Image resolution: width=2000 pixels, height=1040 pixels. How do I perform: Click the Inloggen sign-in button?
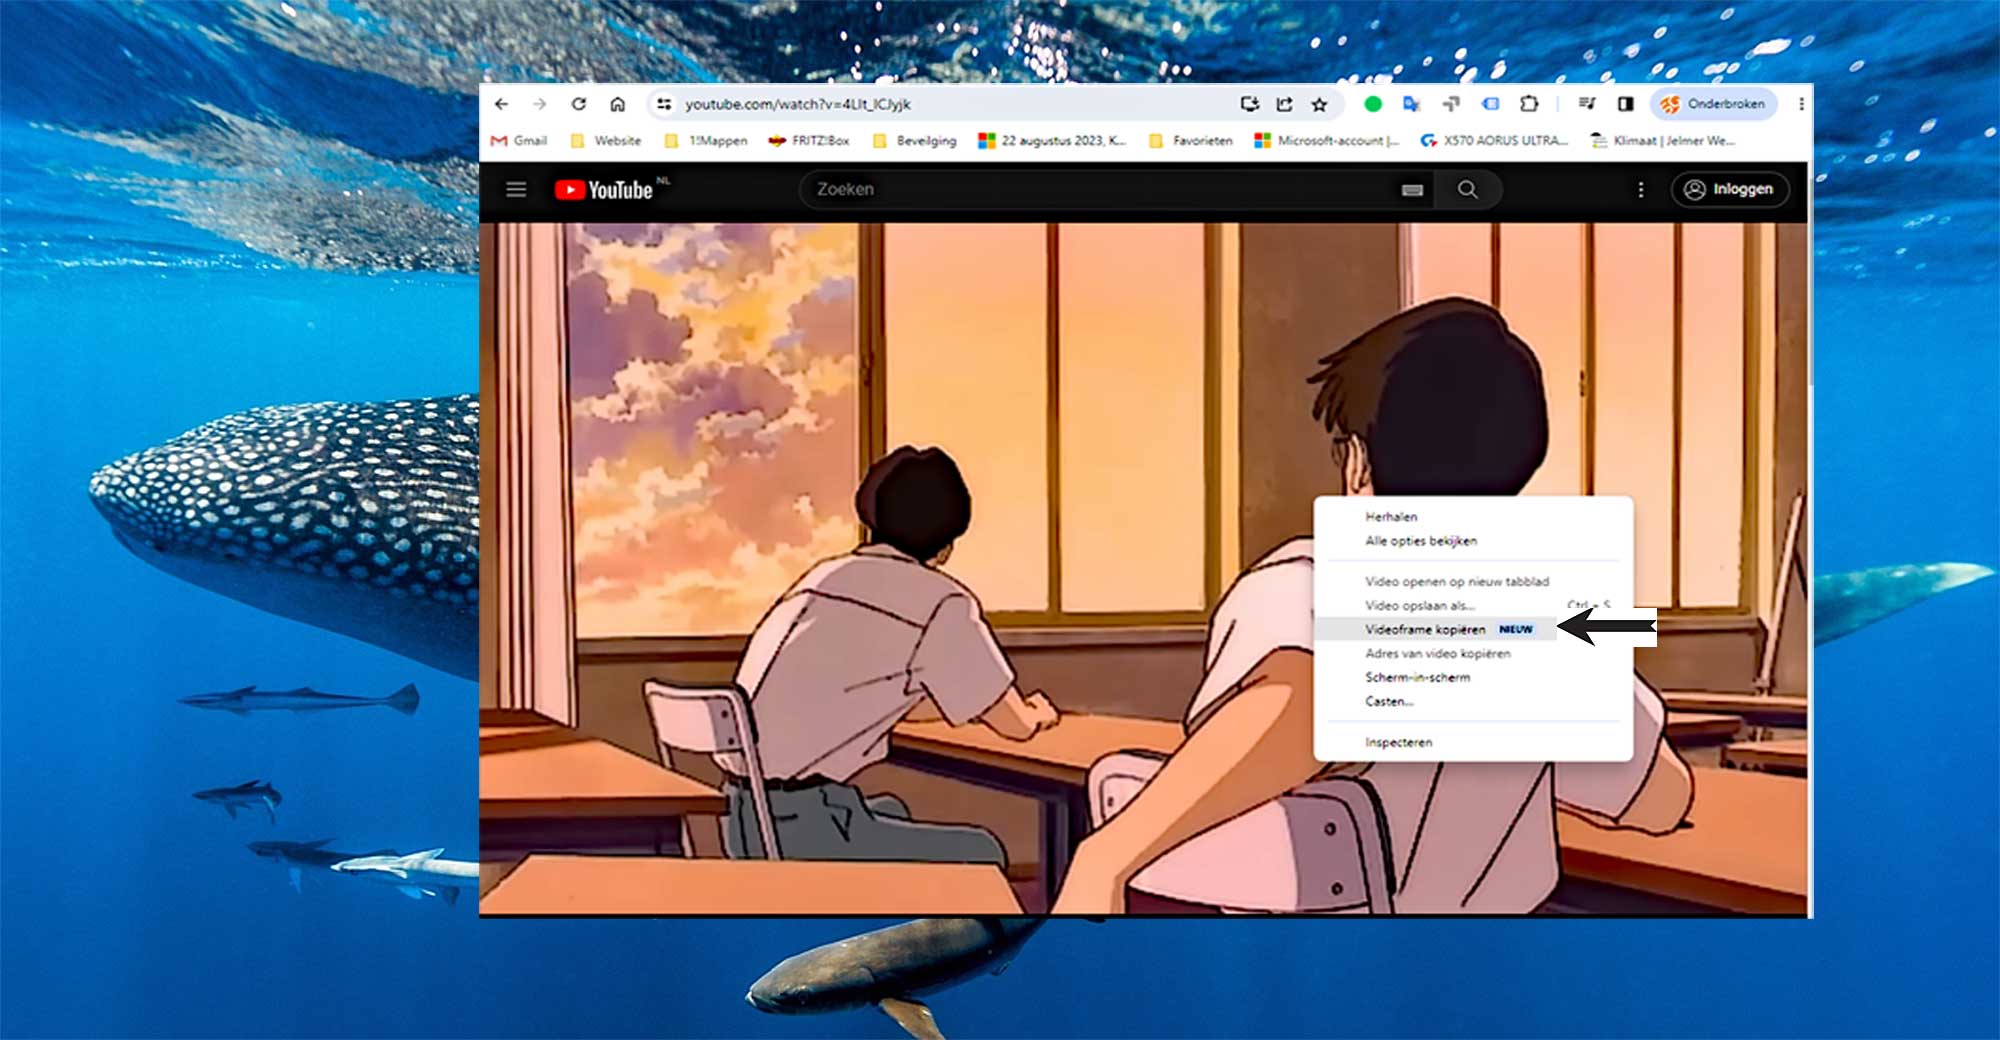pos(1730,189)
